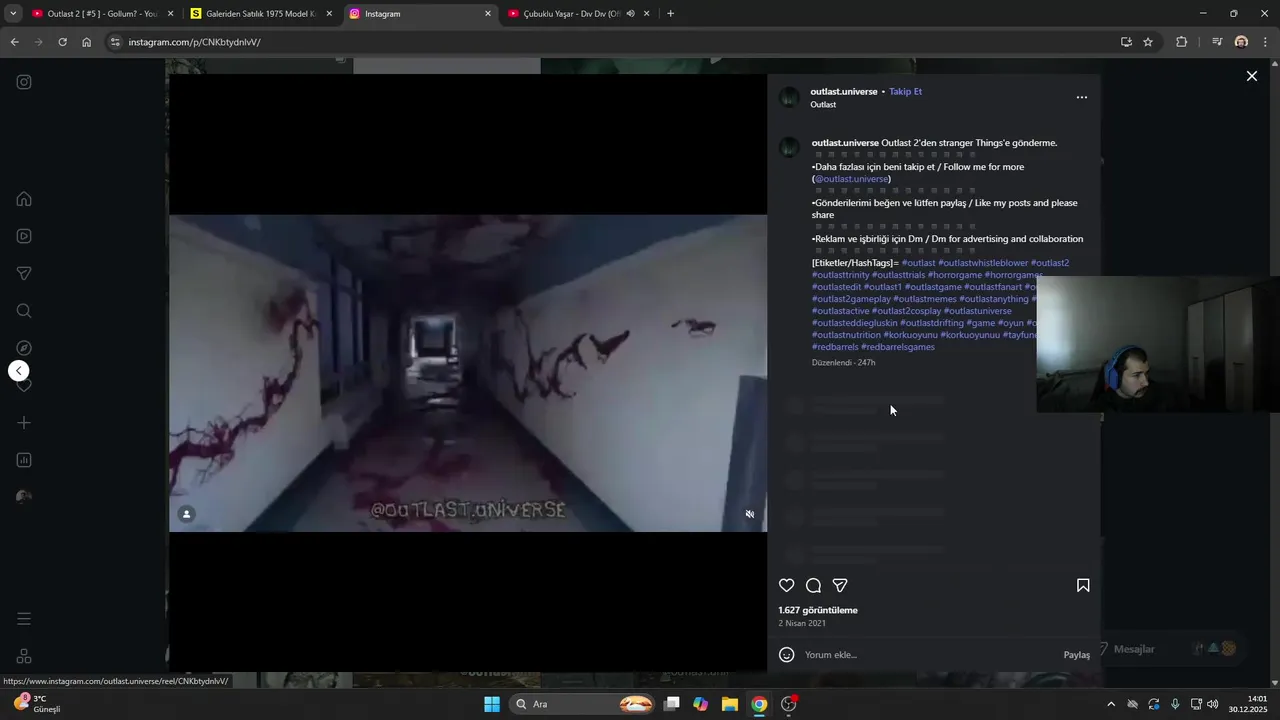The image size is (1280, 720).
Task: Open #outlast2cosplay hashtag link
Action: click(907, 311)
